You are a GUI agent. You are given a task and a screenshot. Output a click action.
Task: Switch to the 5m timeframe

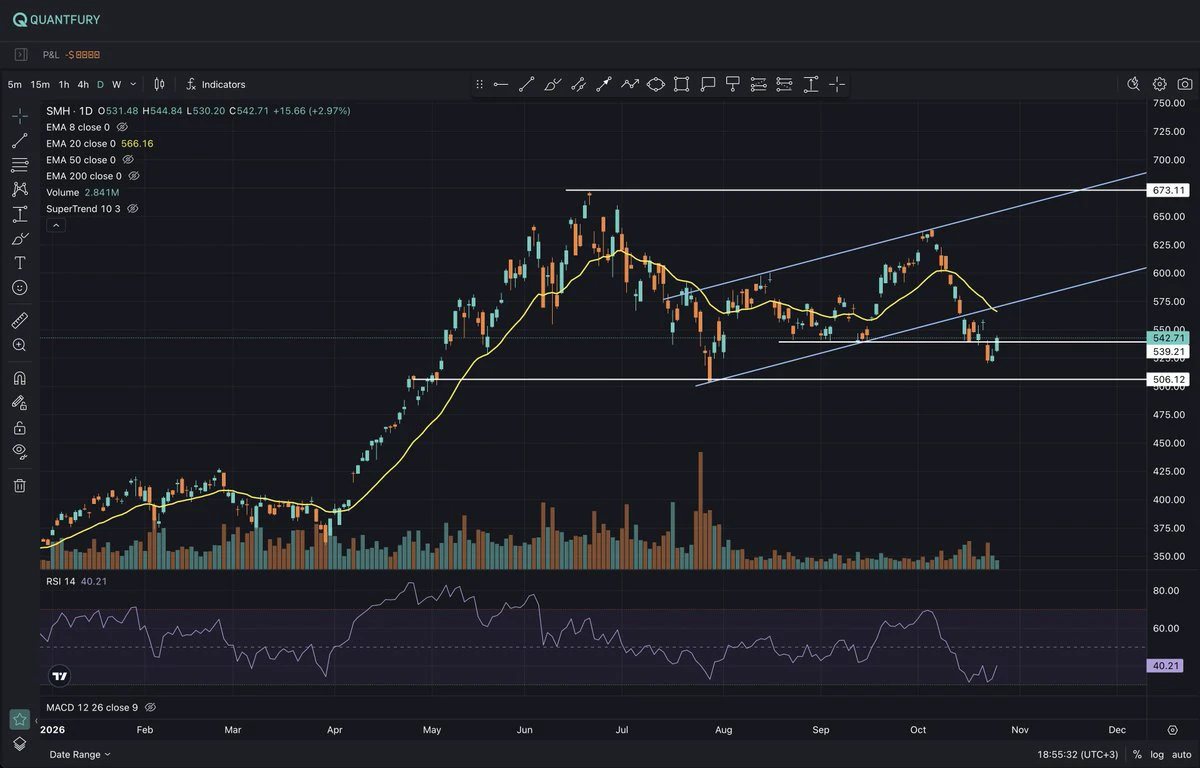click(x=15, y=85)
